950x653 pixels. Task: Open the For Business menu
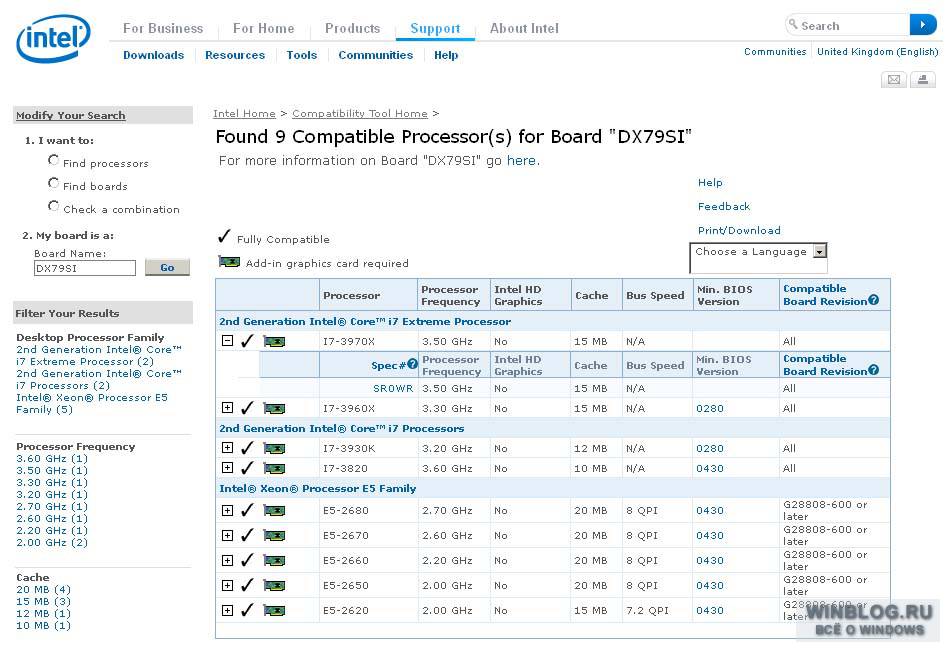tap(163, 28)
